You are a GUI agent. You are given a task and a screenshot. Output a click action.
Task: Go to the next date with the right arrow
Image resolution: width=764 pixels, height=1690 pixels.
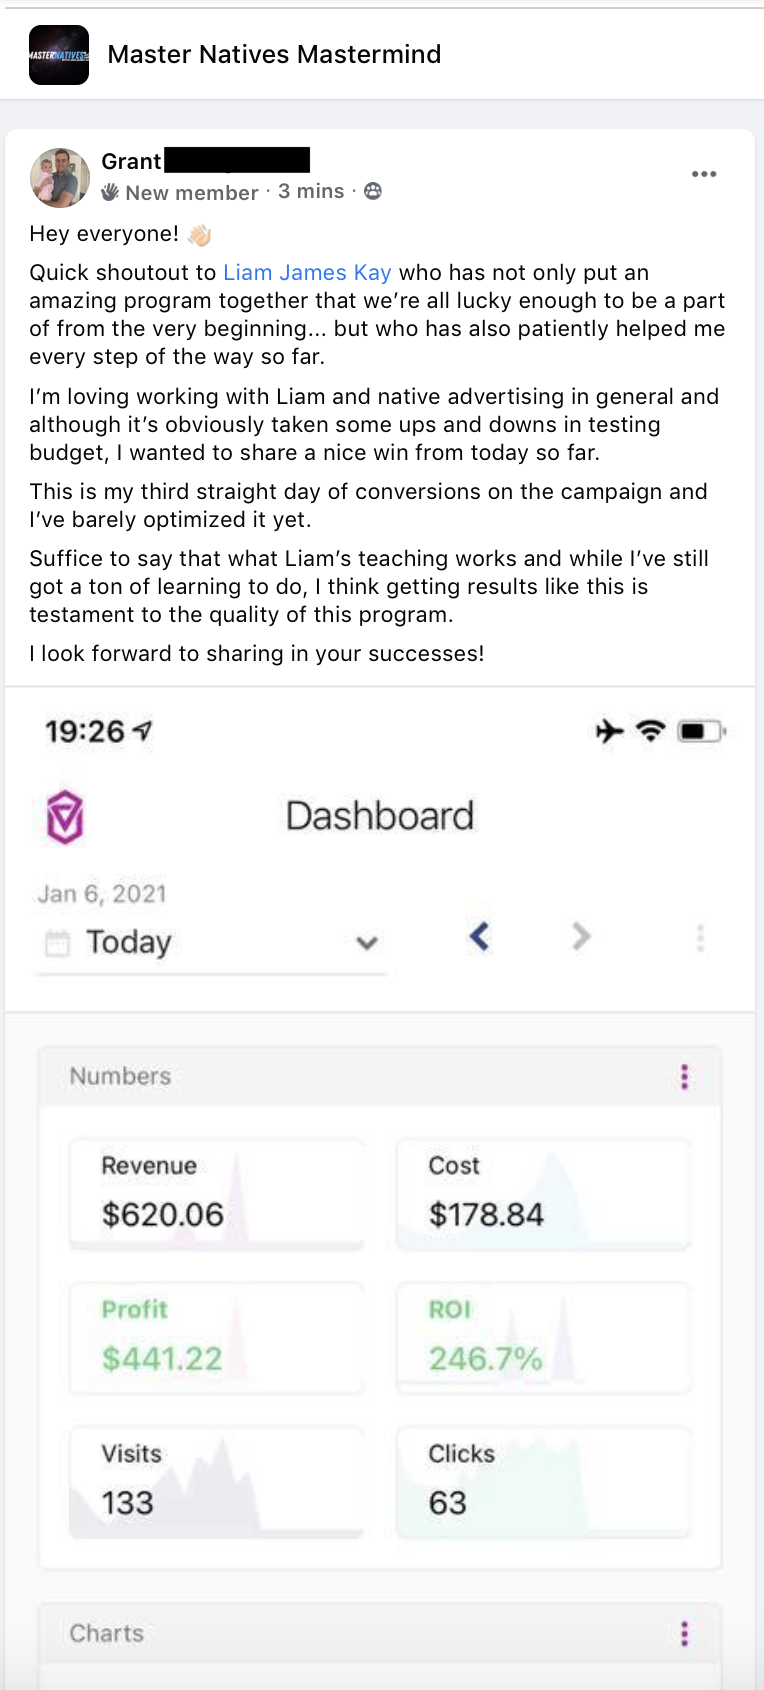coord(581,937)
